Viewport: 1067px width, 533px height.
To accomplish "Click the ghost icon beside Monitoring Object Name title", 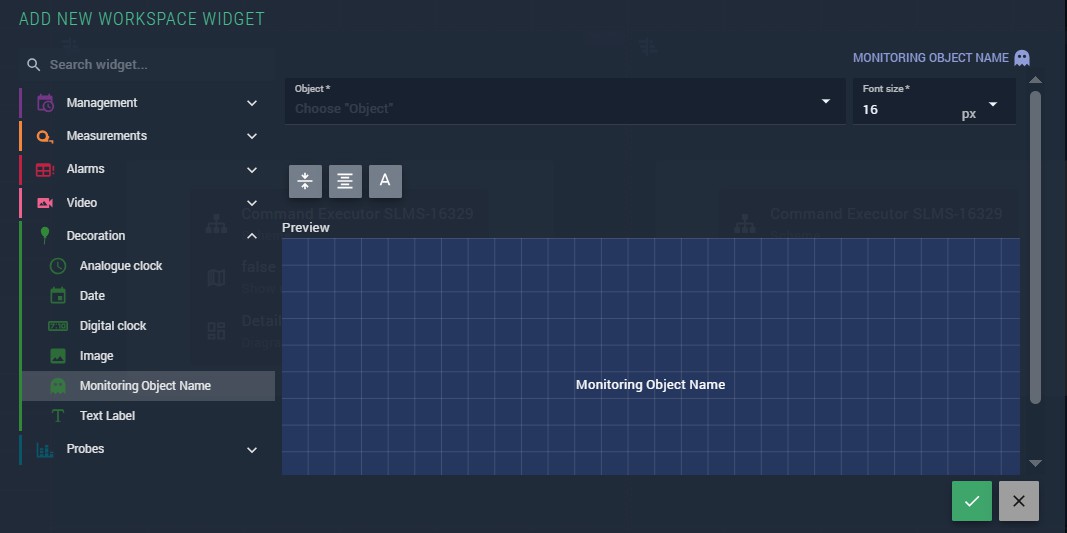I will 1021,58.
